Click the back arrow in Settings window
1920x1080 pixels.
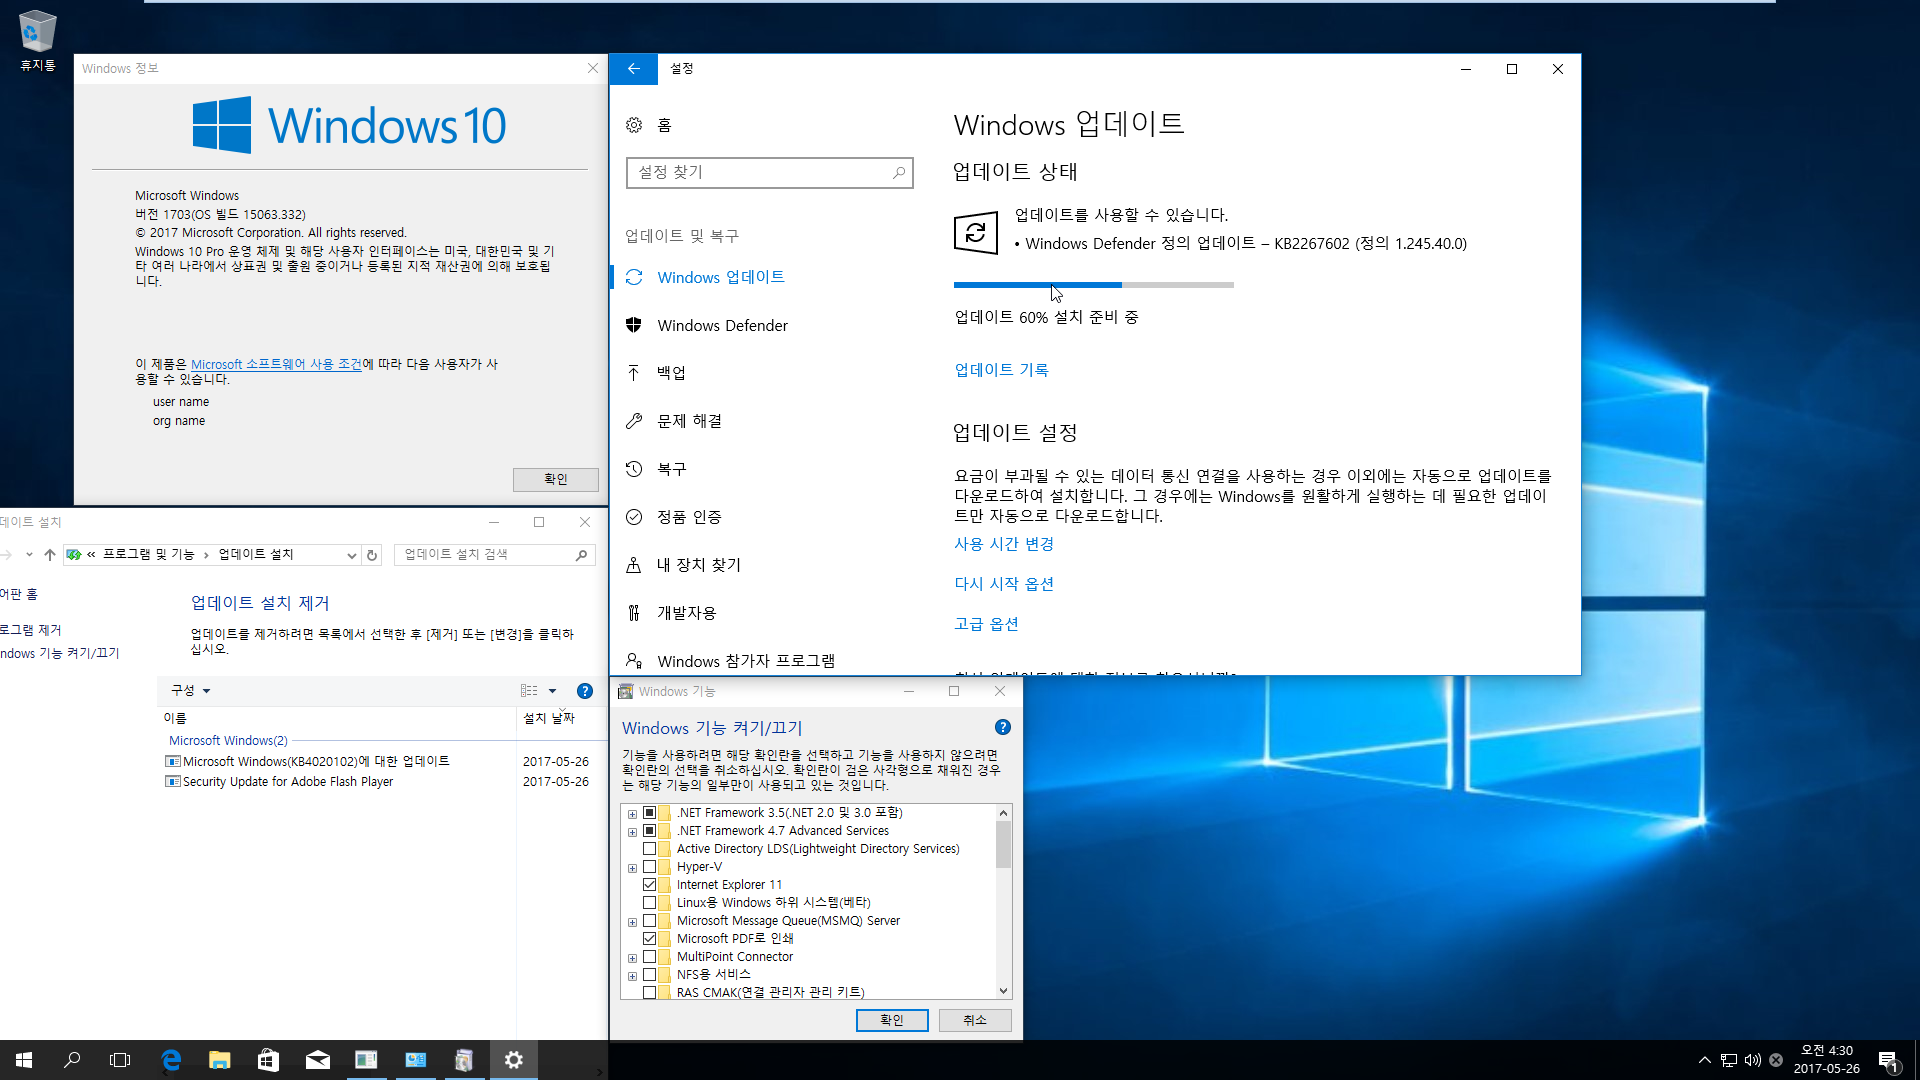633,69
